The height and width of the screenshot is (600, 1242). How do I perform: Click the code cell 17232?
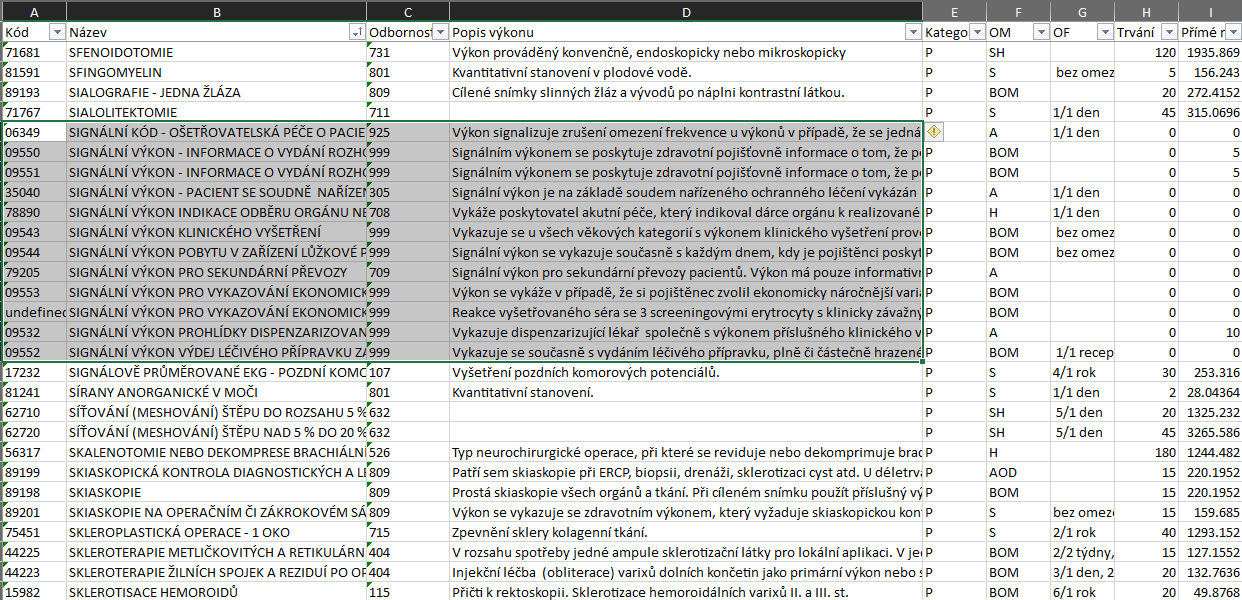point(34,372)
